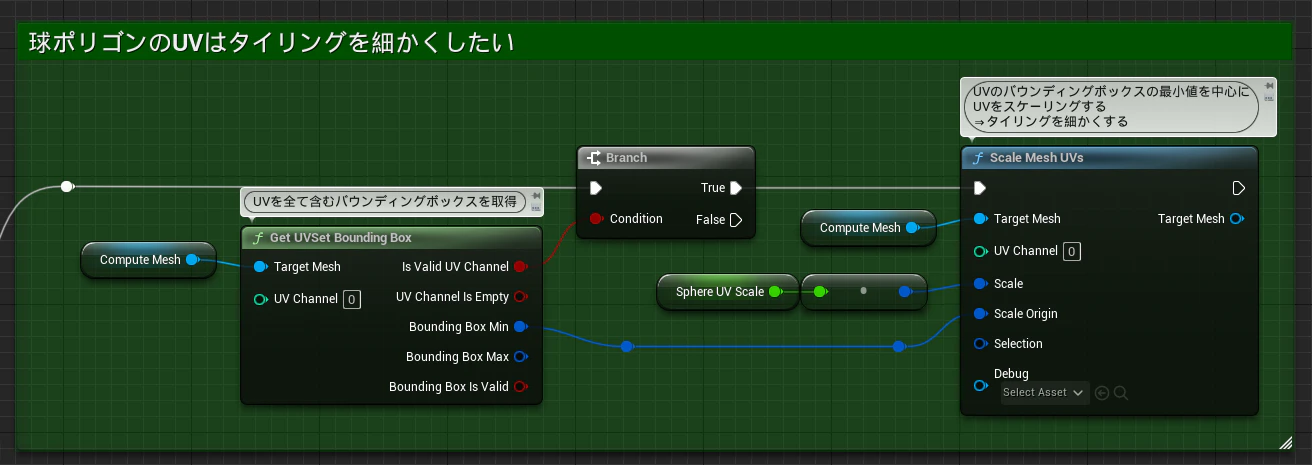Screen dimensions: 1312x465
Task: Click UV Channel pin on Get UVSet Bounding Box
Action: coord(261,299)
